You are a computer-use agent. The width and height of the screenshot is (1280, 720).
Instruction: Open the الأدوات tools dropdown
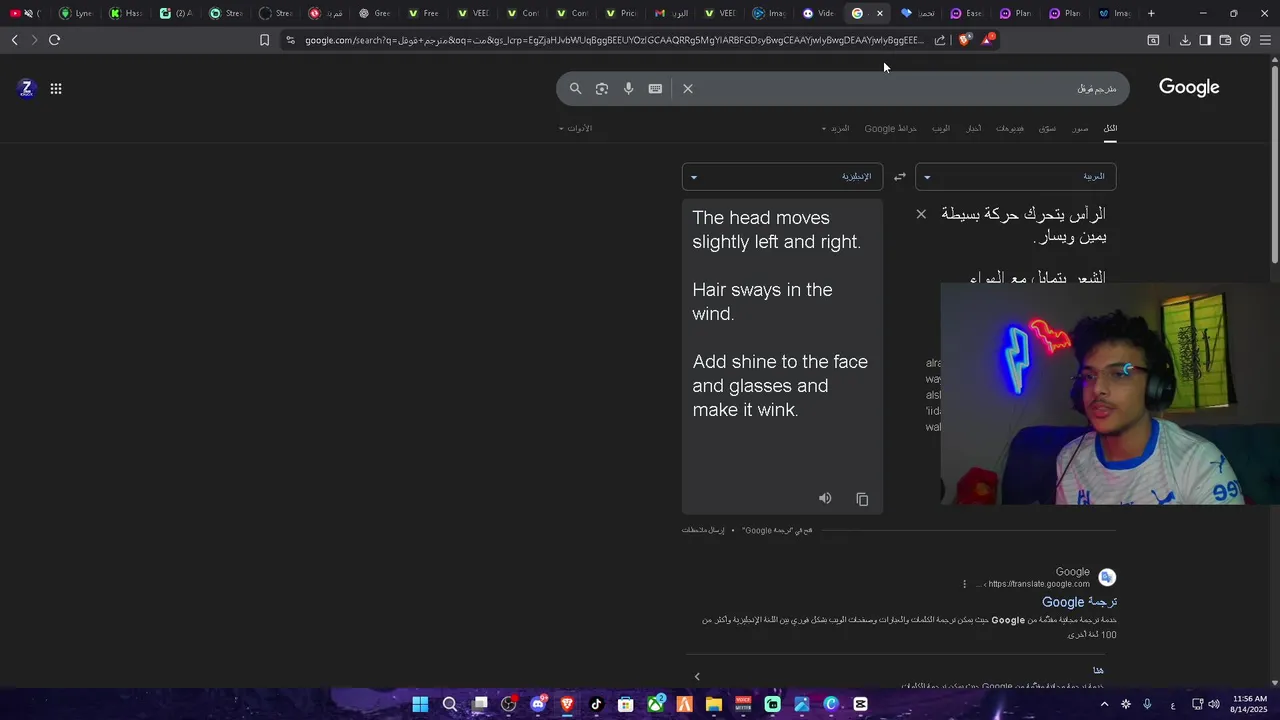tap(575, 128)
